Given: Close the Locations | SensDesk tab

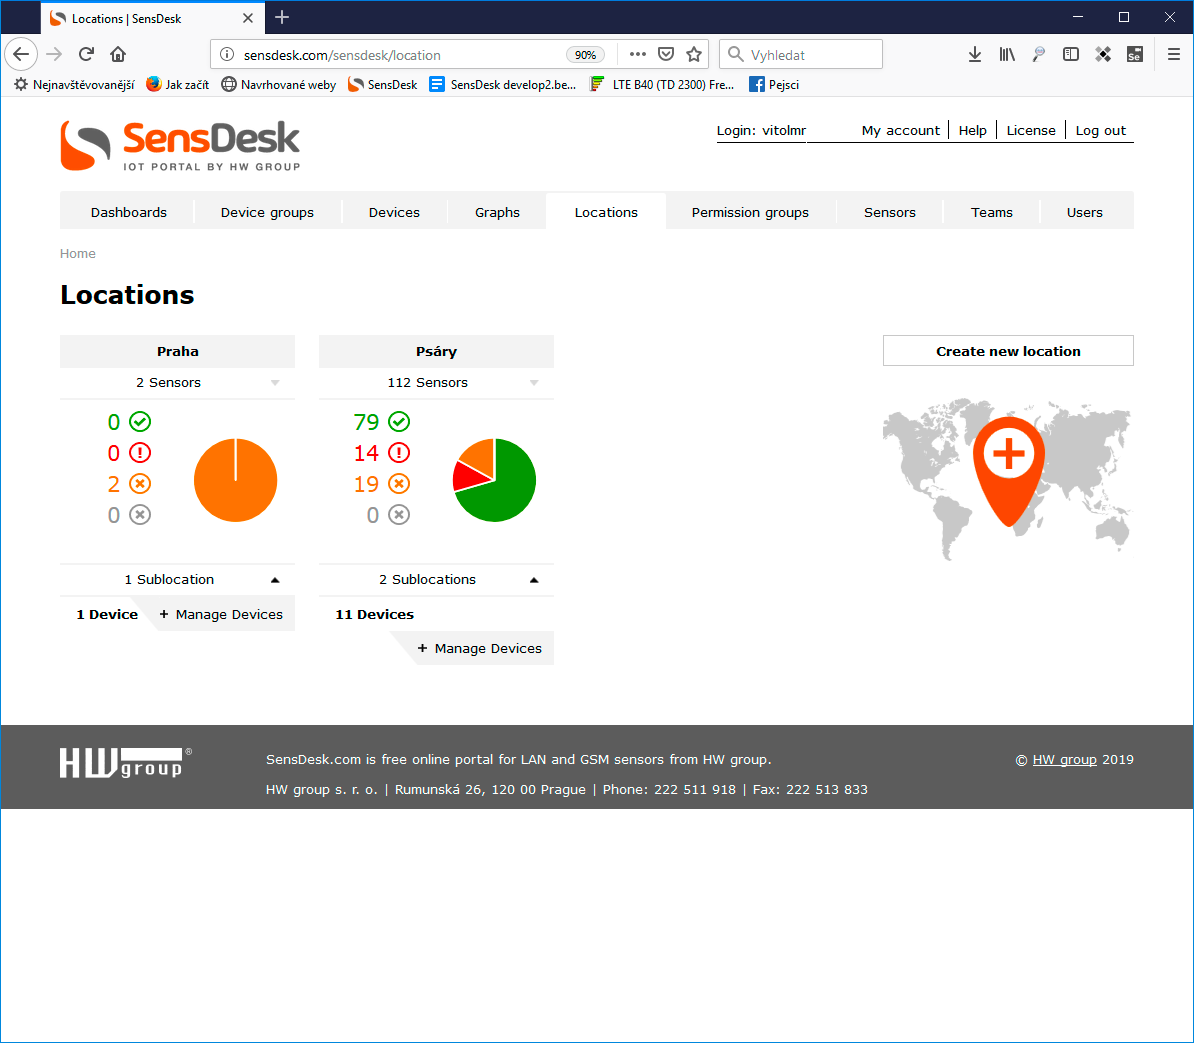Looking at the screenshot, I should [247, 18].
